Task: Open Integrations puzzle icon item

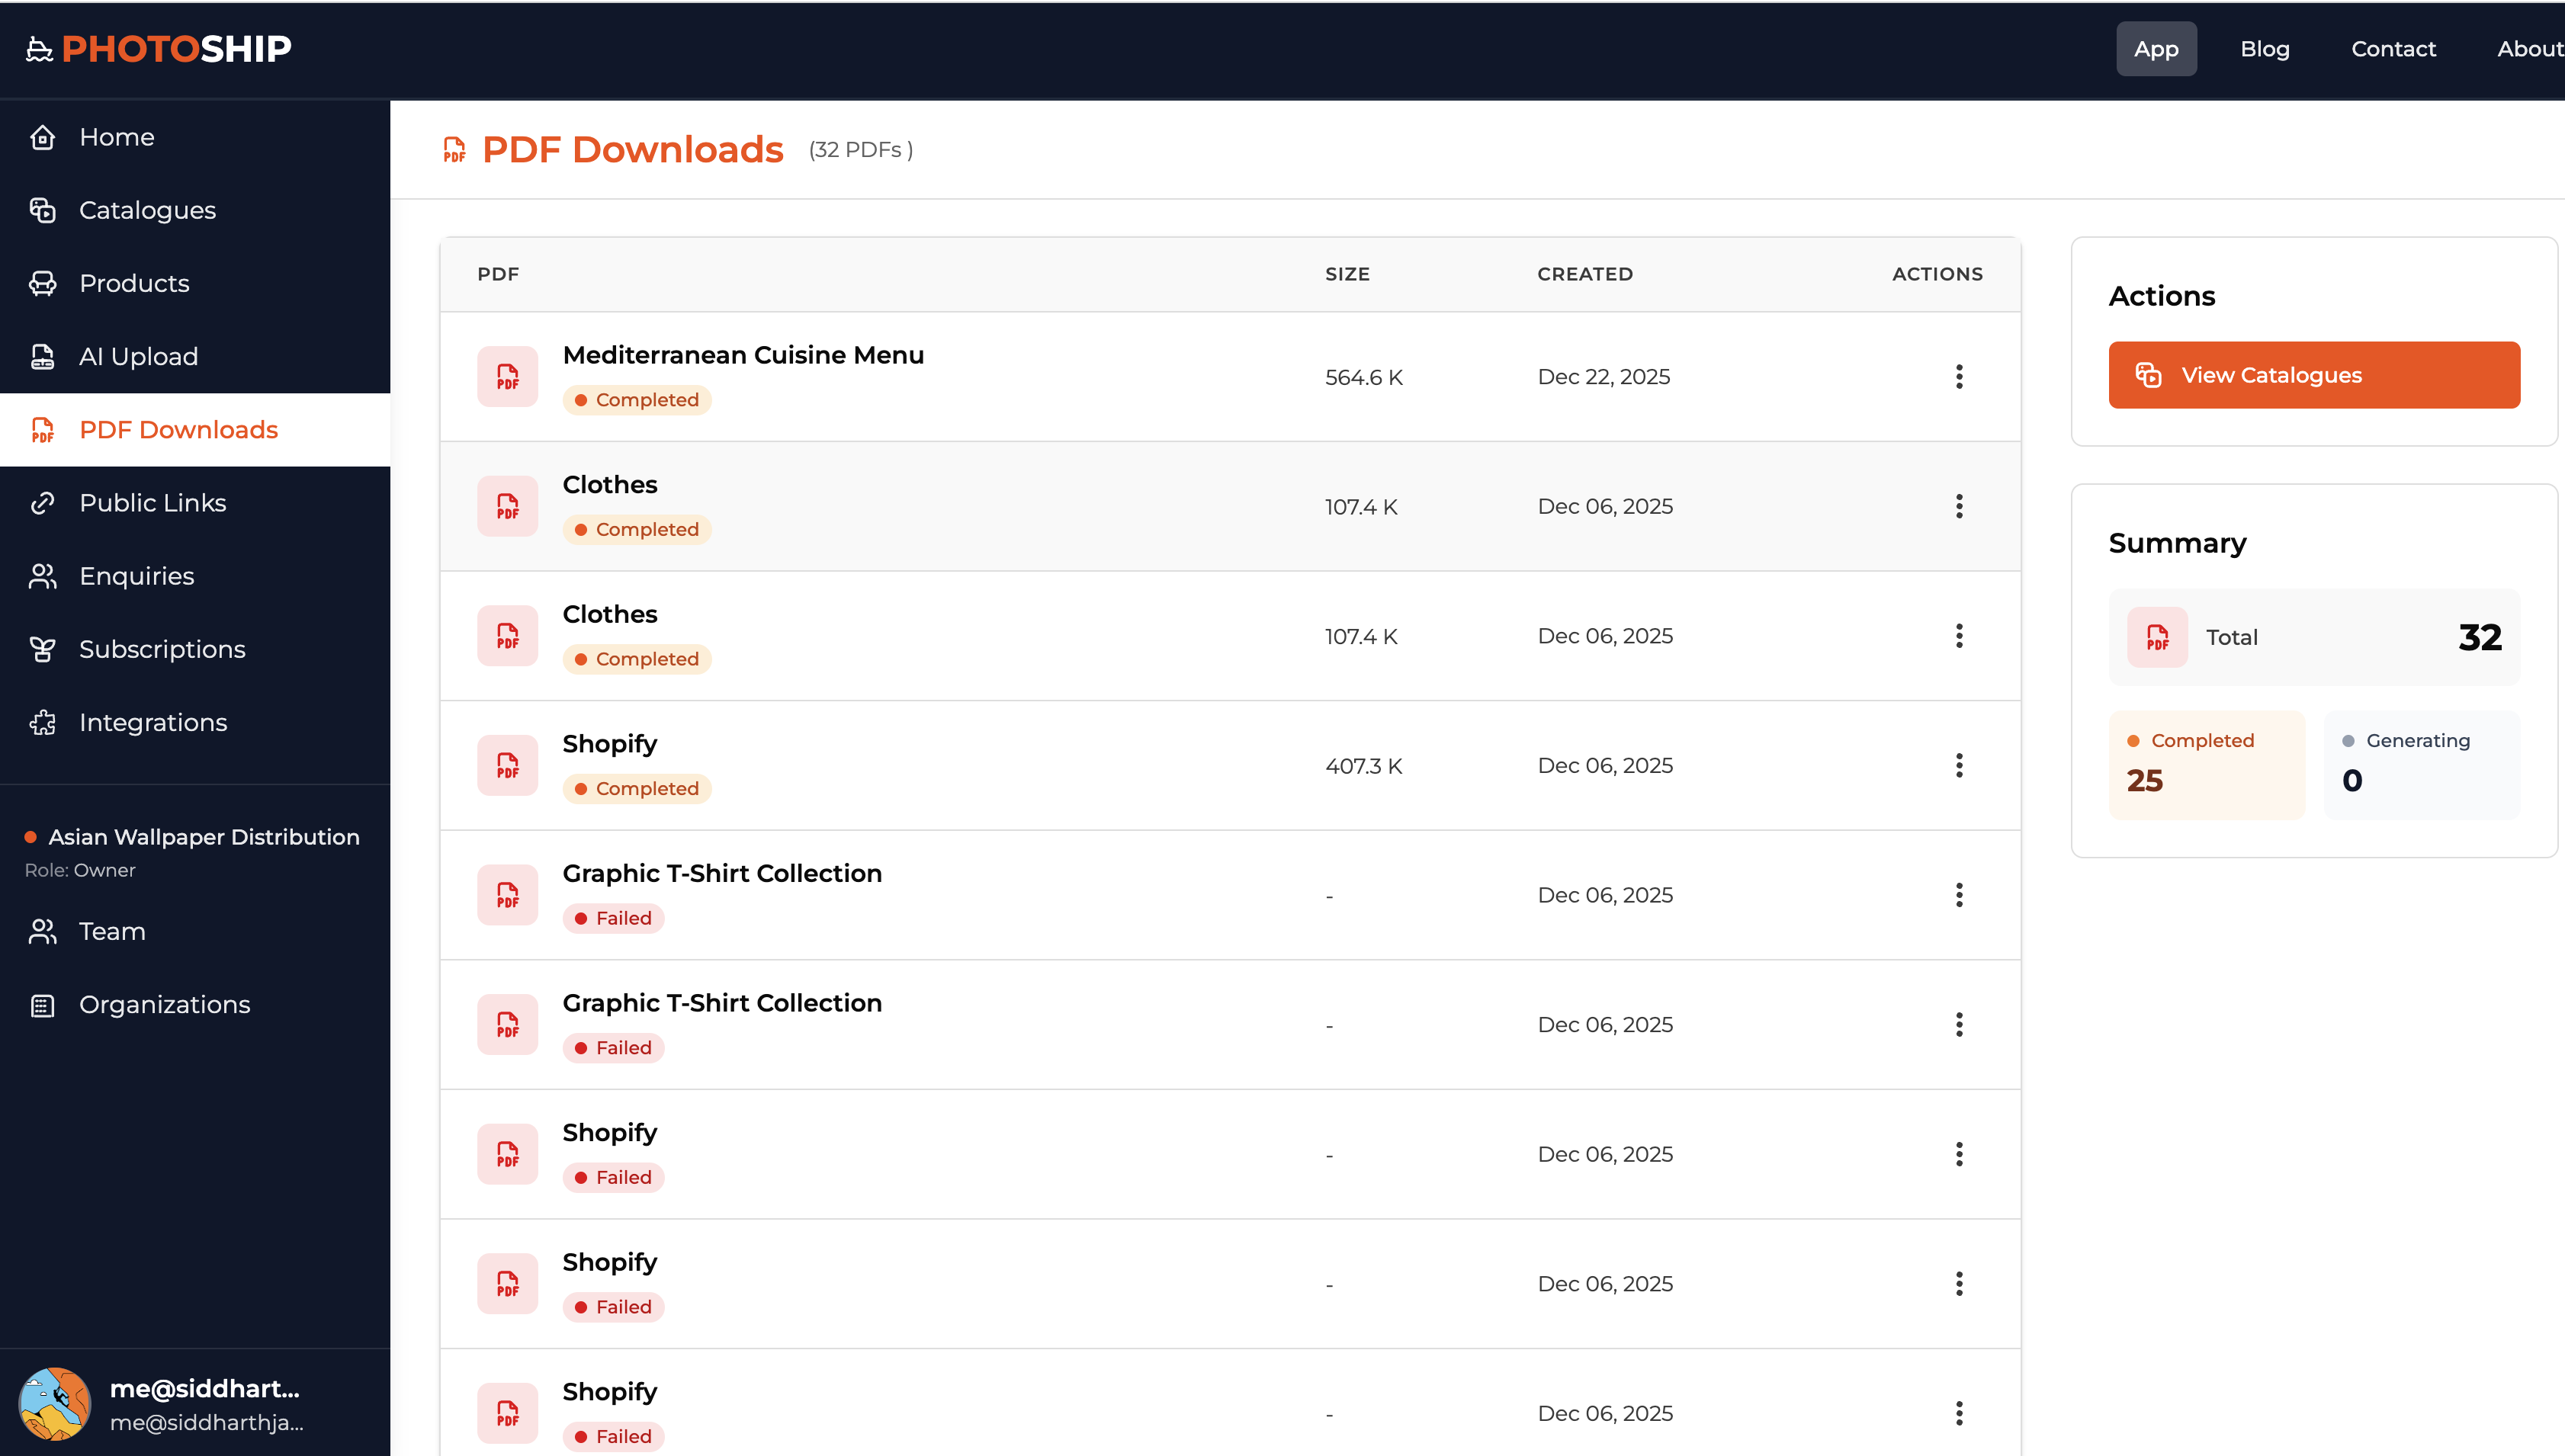Action: (42, 722)
